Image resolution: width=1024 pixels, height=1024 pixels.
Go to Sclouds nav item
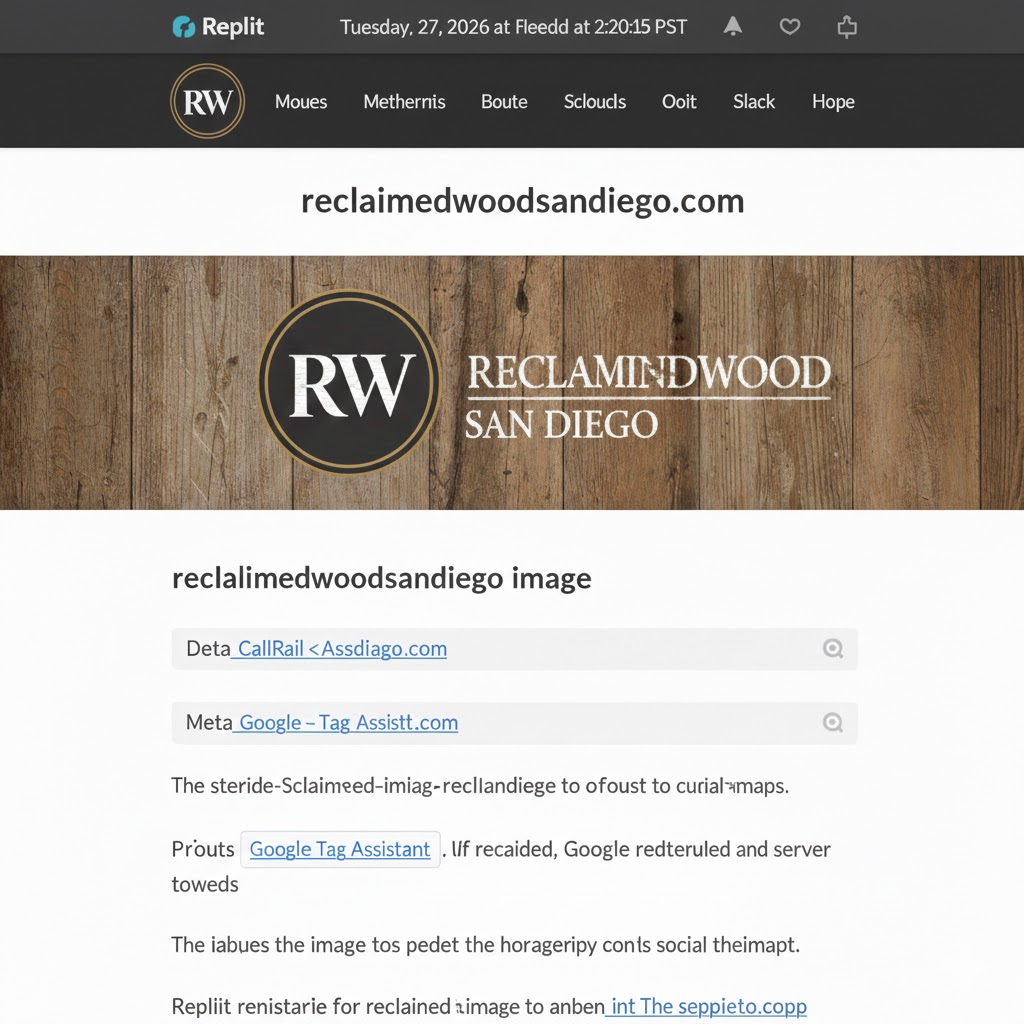(595, 102)
